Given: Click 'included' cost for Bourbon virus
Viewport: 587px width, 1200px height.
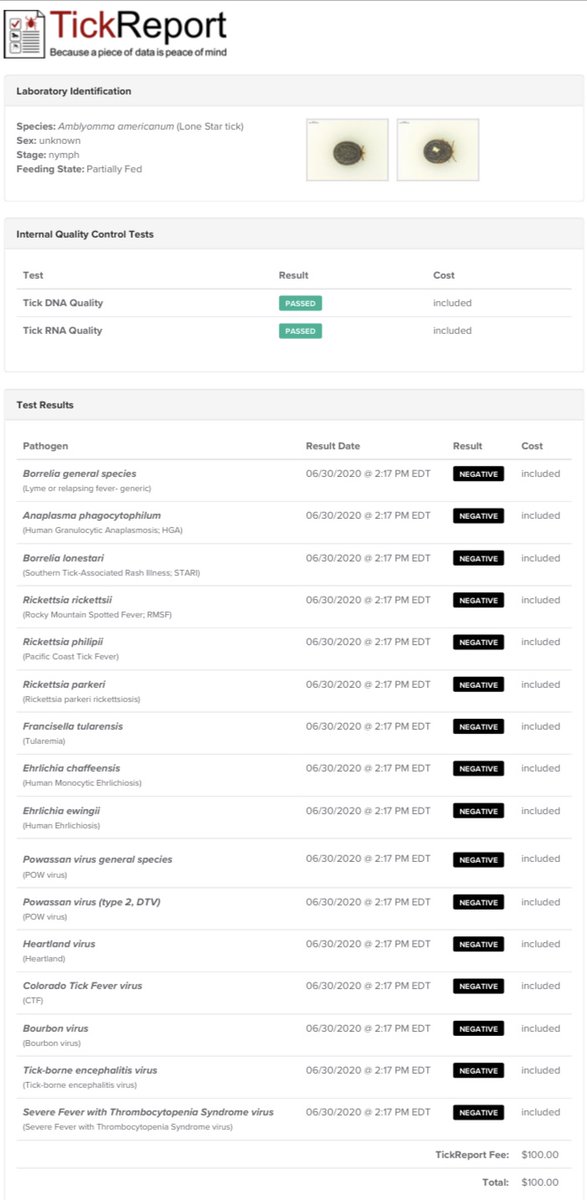Looking at the screenshot, I should click(x=541, y=1029).
